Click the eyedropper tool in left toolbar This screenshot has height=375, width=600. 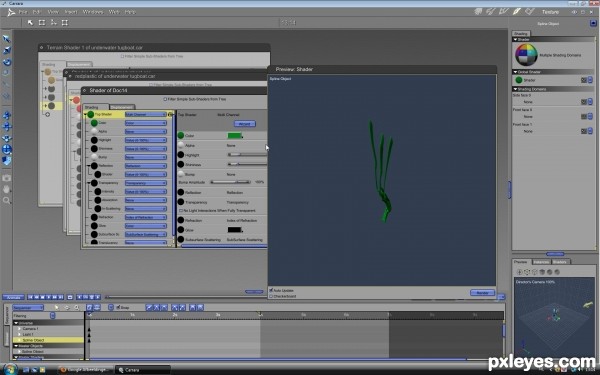pos(7,83)
